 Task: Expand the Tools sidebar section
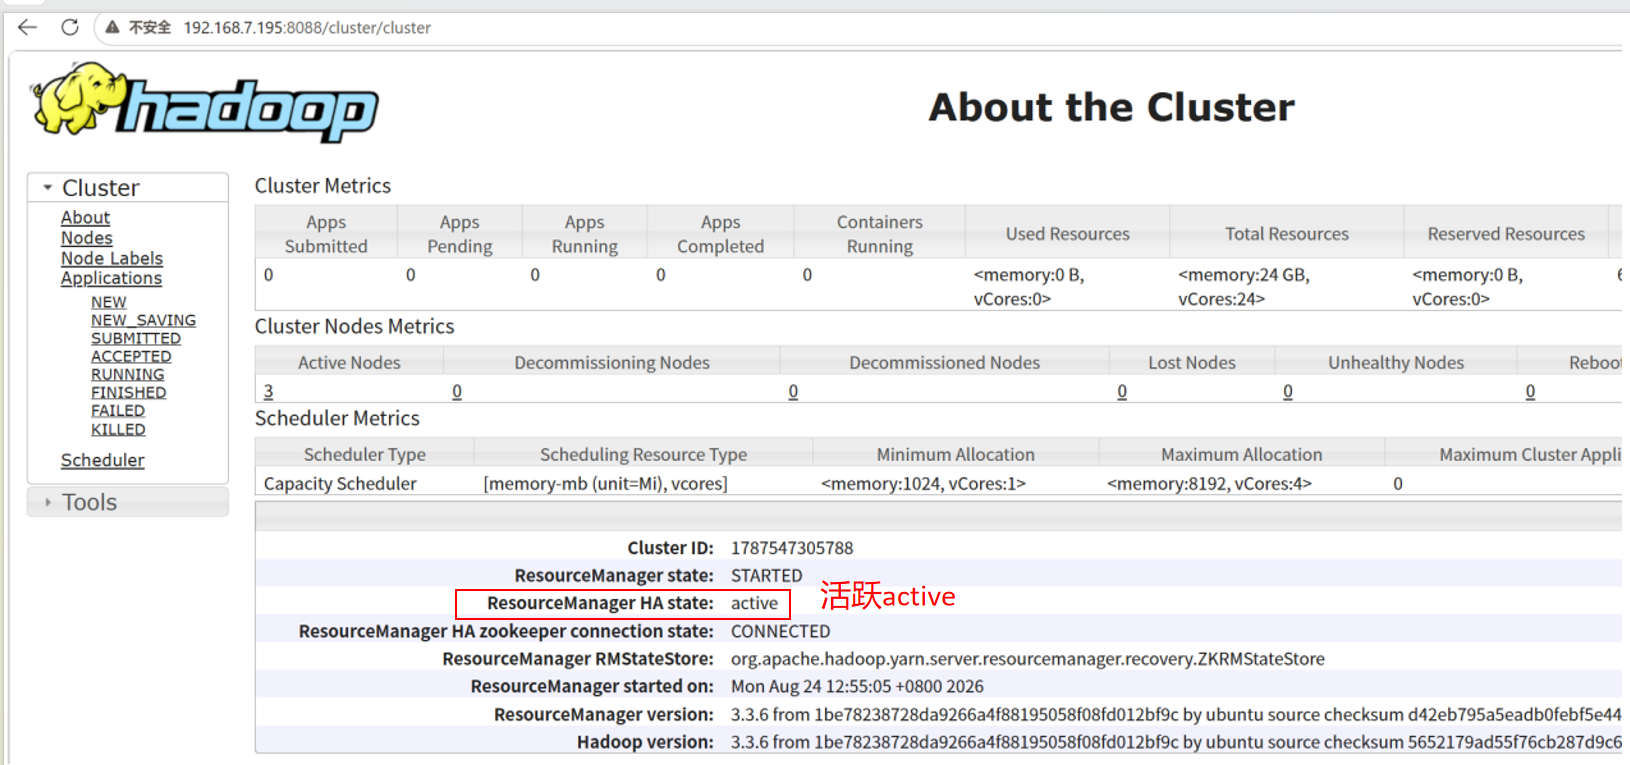pyautogui.click(x=128, y=502)
